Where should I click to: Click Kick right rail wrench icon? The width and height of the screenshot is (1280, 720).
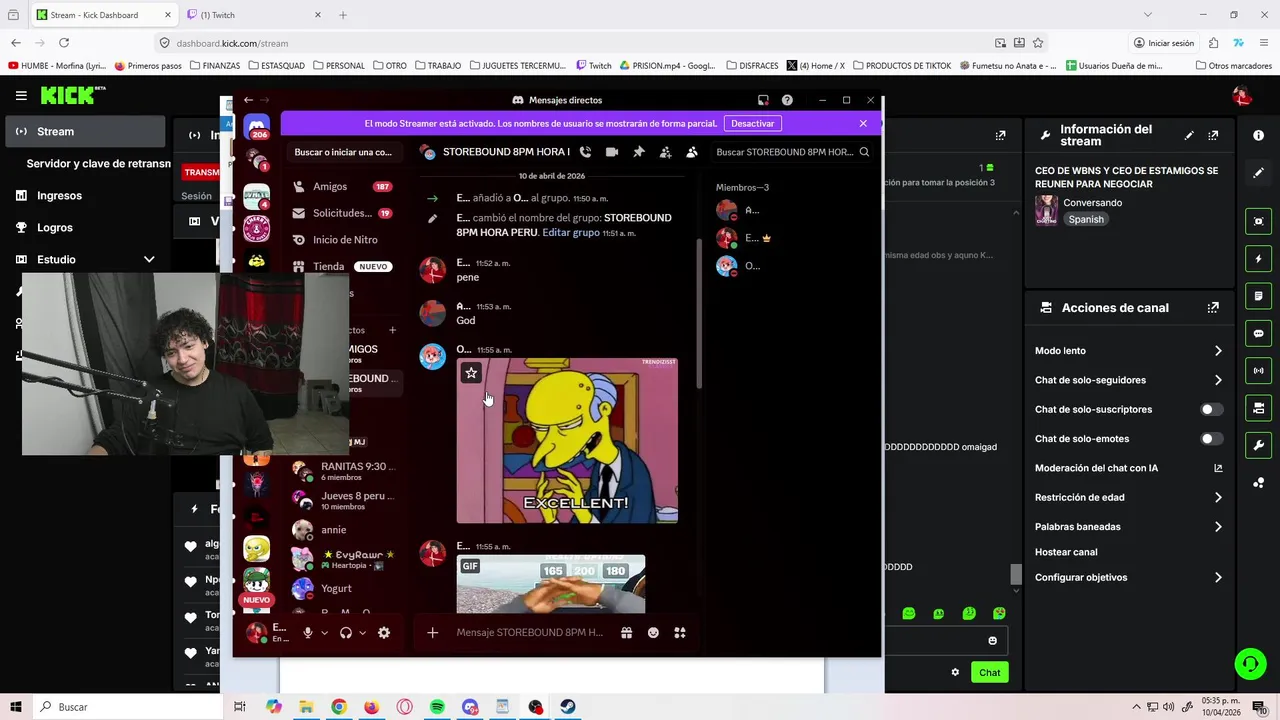(1258, 445)
